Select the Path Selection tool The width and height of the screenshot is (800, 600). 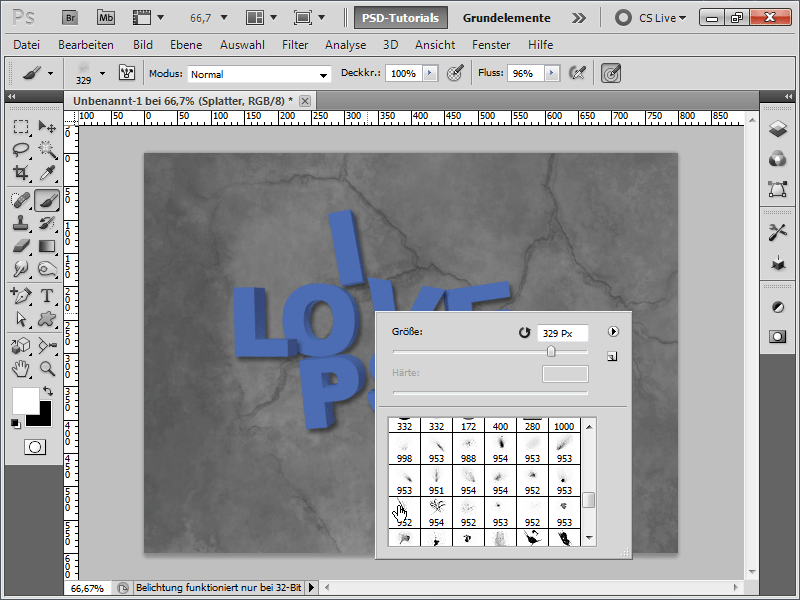point(21,319)
